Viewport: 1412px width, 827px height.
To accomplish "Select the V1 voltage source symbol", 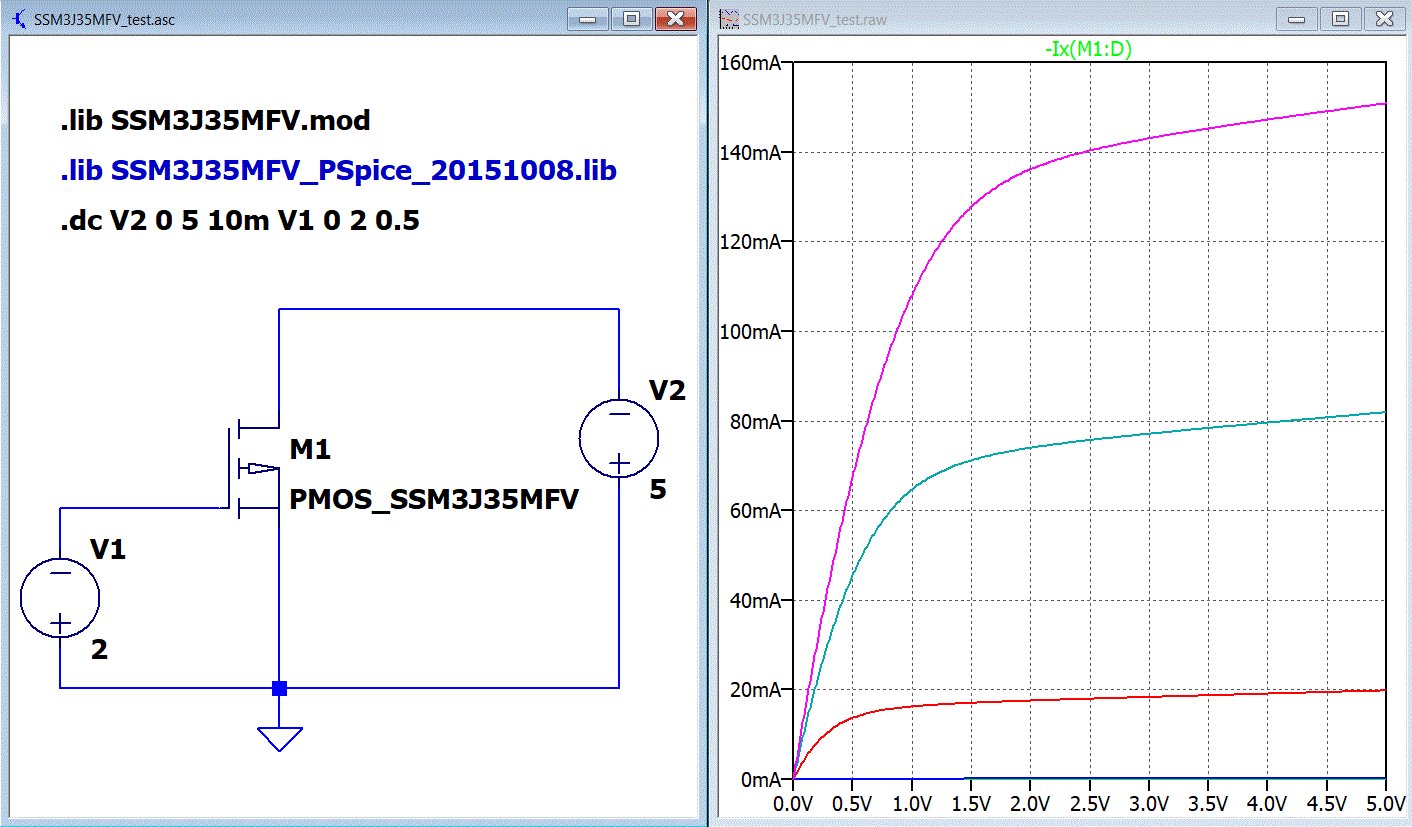I will pos(60,598).
